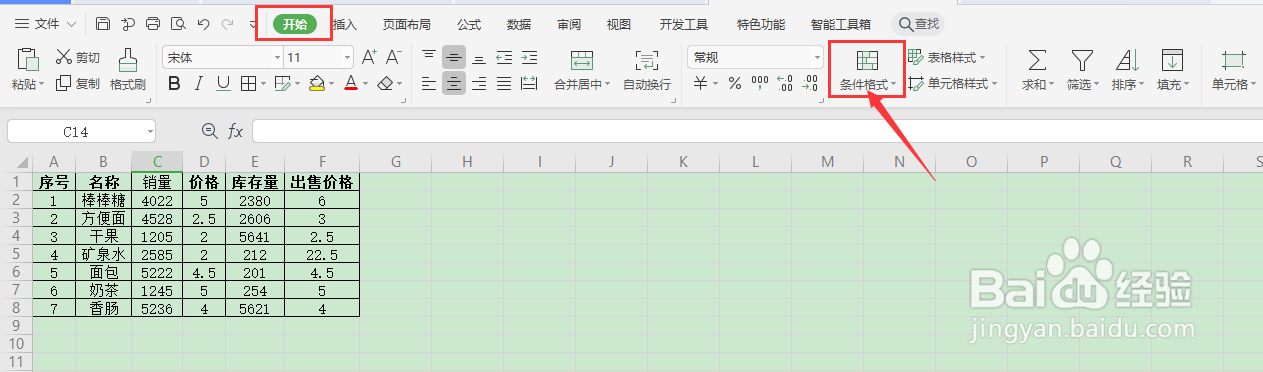Apply yellow fill color to cells
This screenshot has width=1263, height=372.
click(316, 84)
